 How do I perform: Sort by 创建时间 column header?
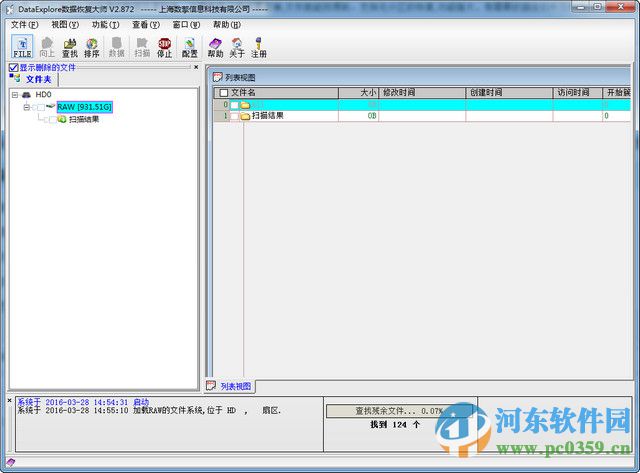(x=509, y=93)
